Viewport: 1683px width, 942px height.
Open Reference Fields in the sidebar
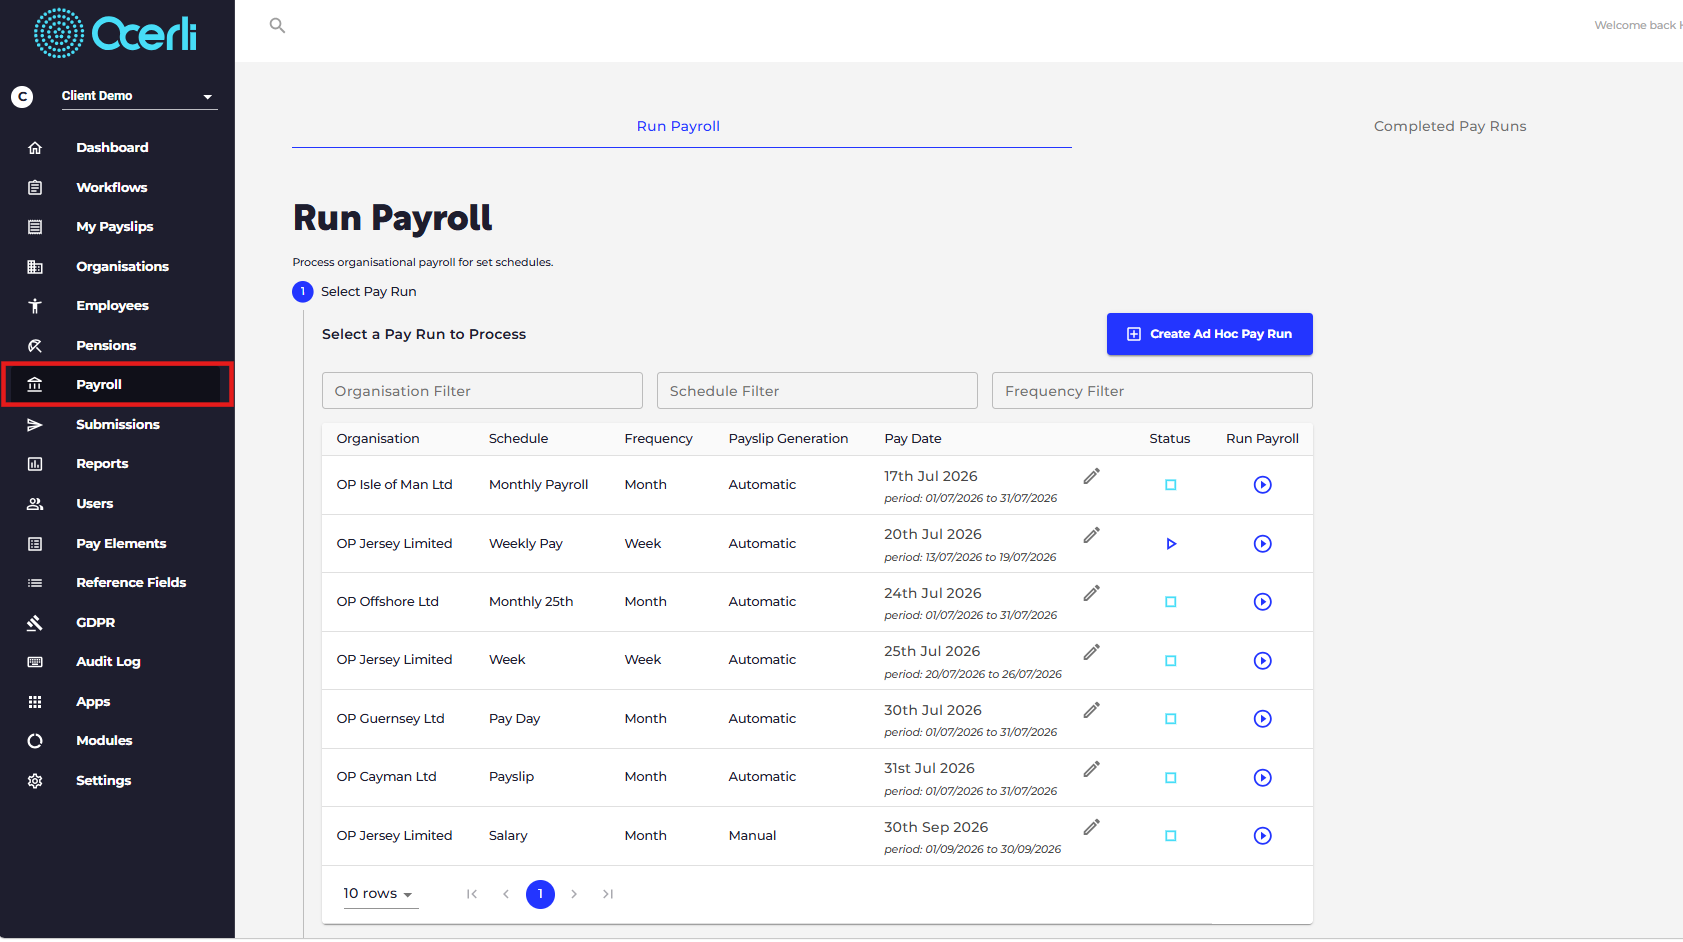[x=131, y=583]
